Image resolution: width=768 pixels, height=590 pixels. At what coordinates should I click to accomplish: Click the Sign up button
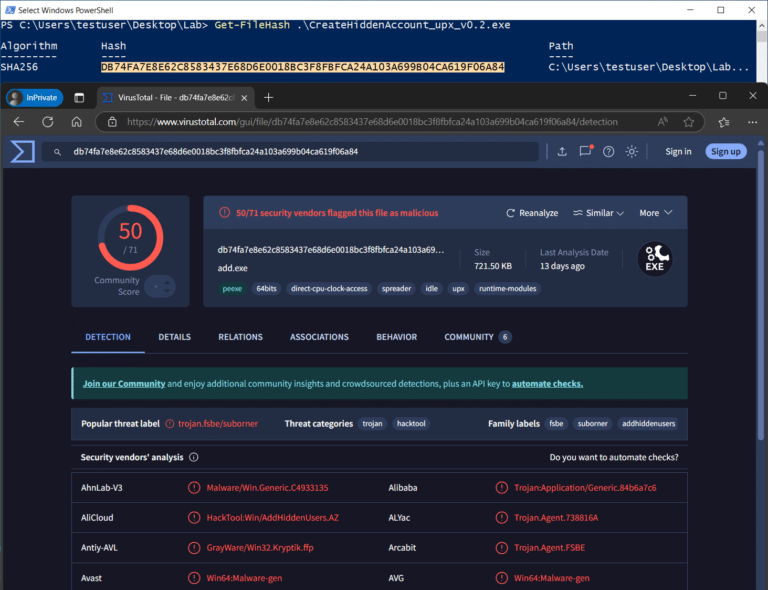pyautogui.click(x=726, y=152)
